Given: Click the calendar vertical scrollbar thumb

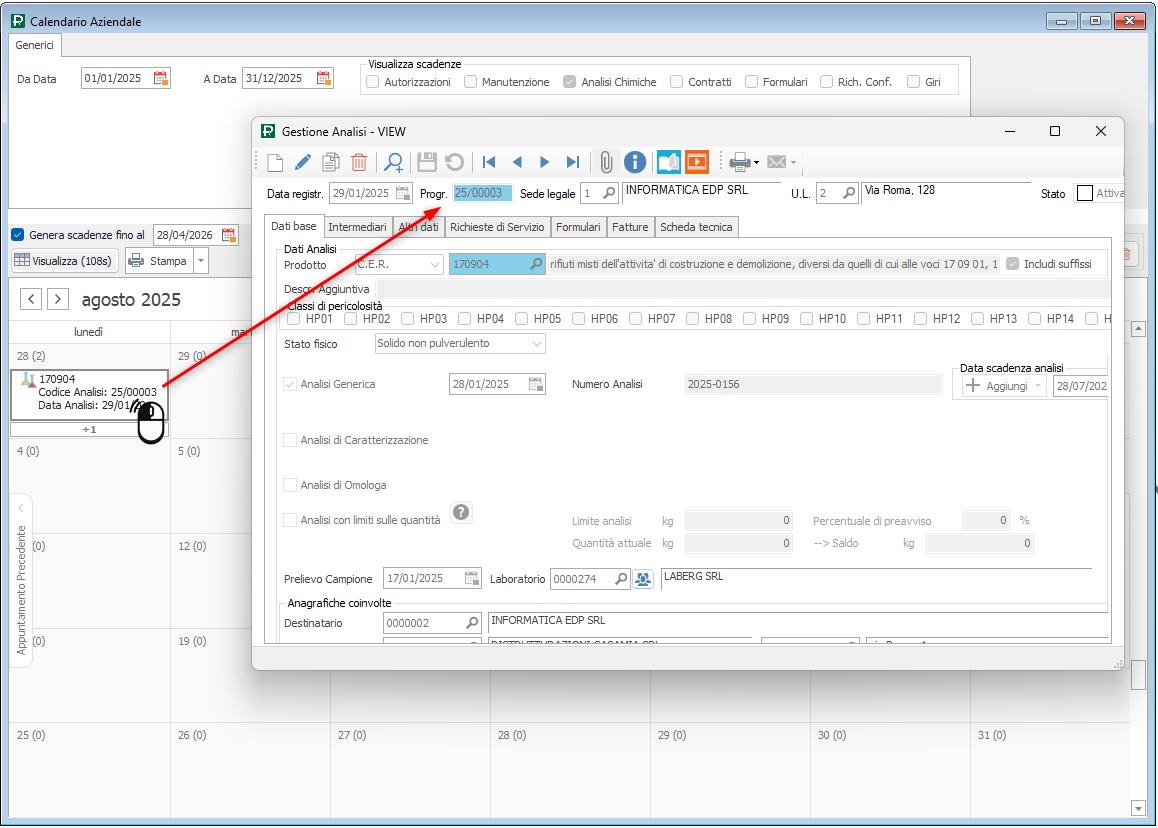Looking at the screenshot, I should [x=1138, y=676].
